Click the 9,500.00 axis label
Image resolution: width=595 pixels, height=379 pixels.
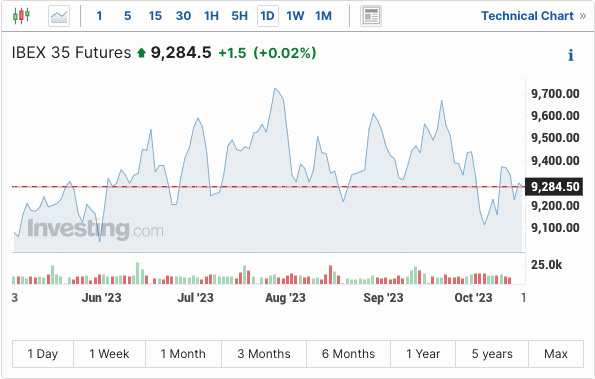click(x=555, y=137)
